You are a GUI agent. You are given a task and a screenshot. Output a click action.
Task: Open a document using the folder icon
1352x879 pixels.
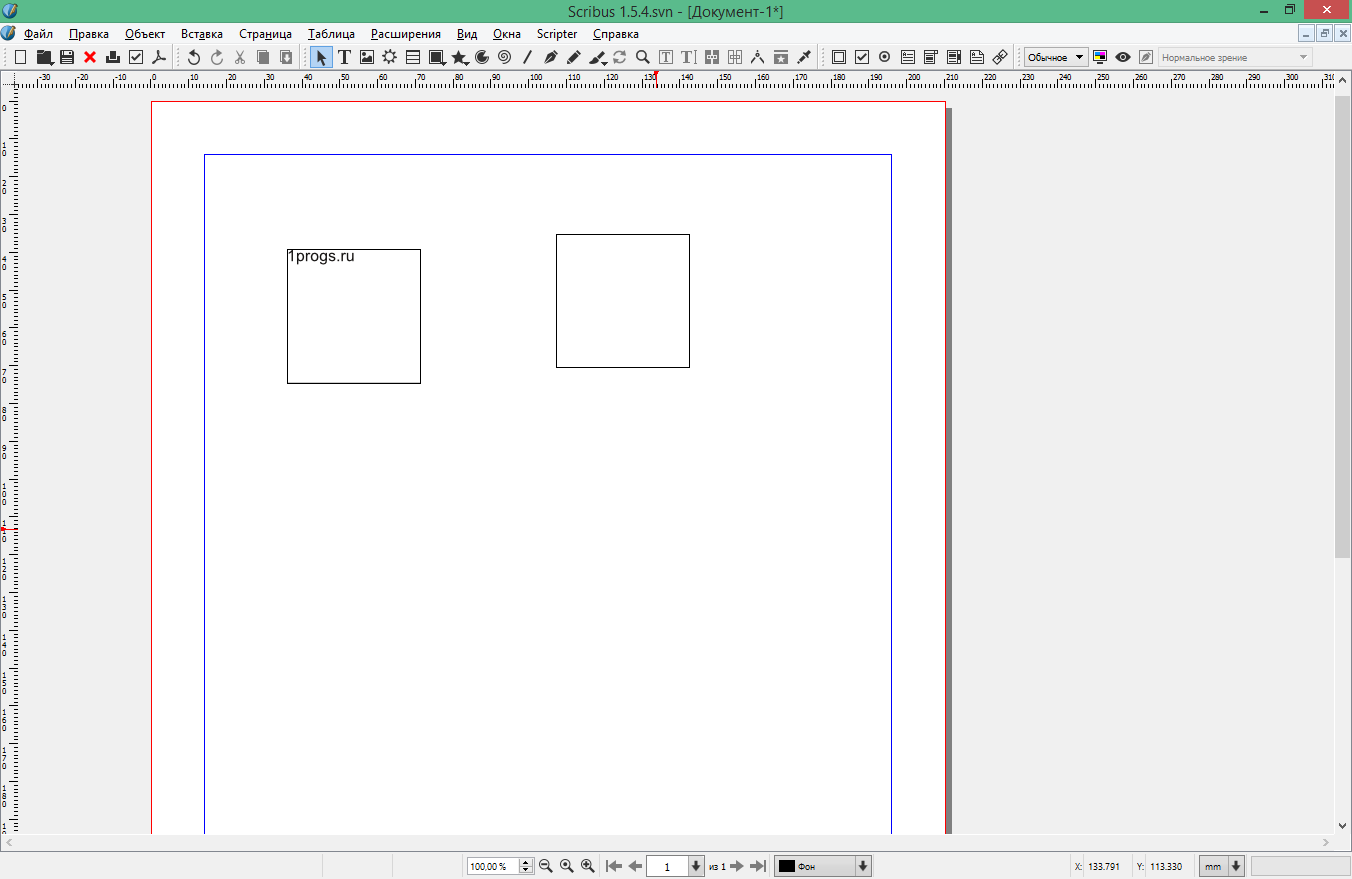[44, 57]
